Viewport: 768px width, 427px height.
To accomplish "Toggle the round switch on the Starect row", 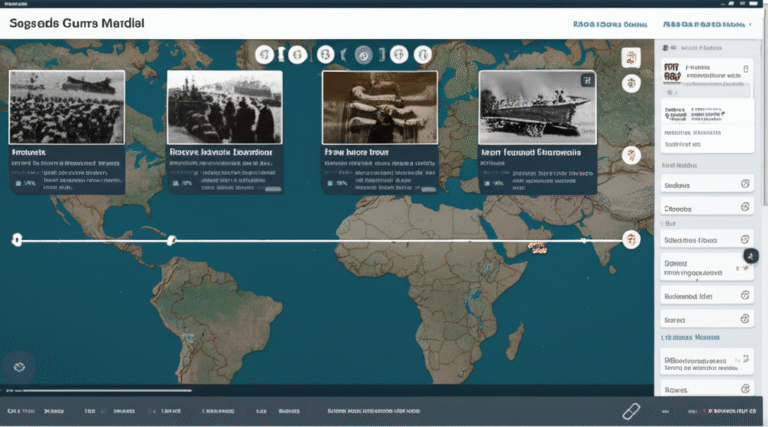I will click(744, 319).
